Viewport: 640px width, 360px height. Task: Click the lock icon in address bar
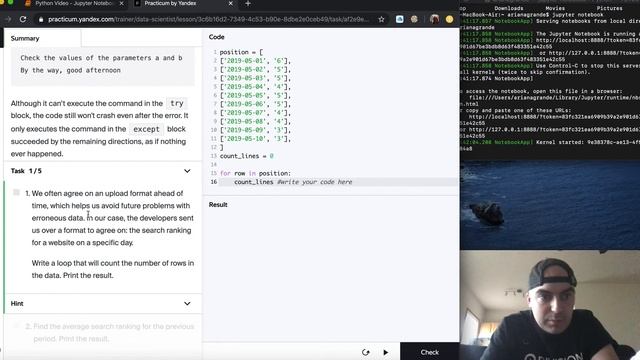(x=41, y=19)
